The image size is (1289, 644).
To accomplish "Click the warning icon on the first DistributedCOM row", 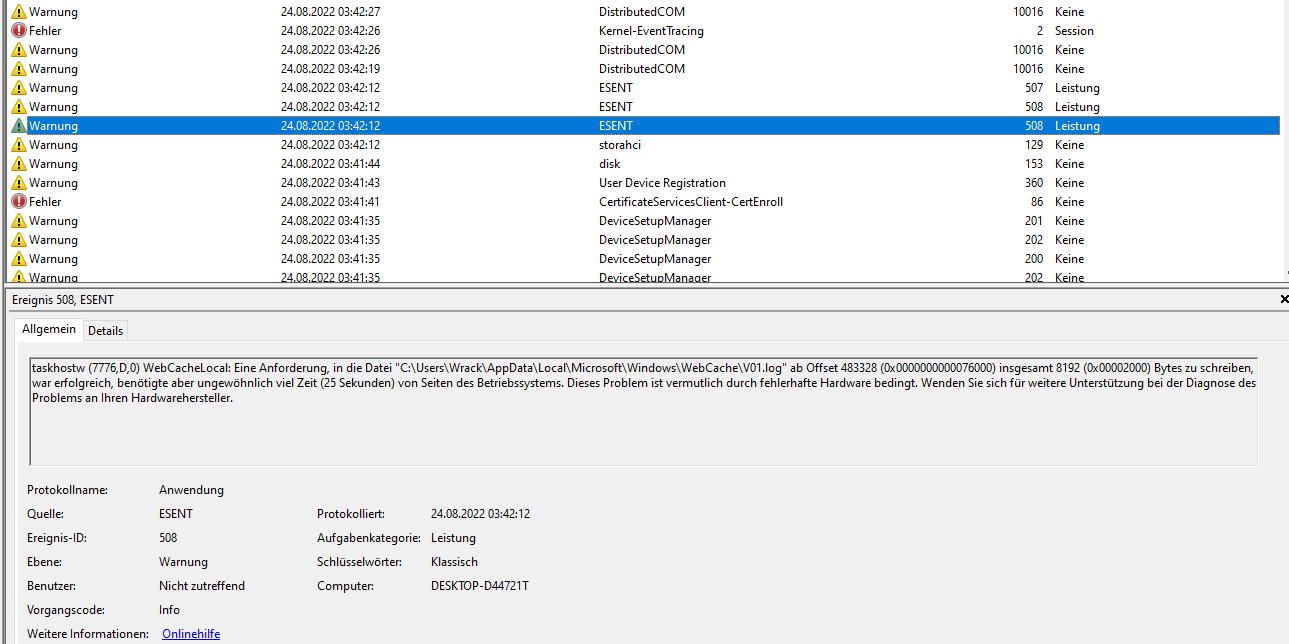I will 16,11.
